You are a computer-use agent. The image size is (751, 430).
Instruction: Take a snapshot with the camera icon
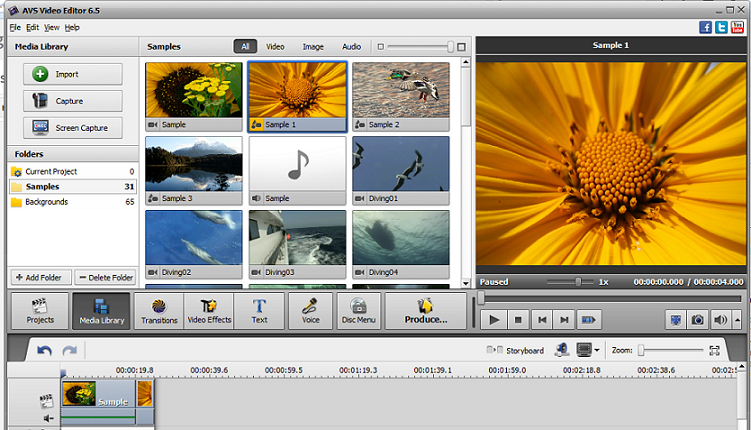pos(697,320)
